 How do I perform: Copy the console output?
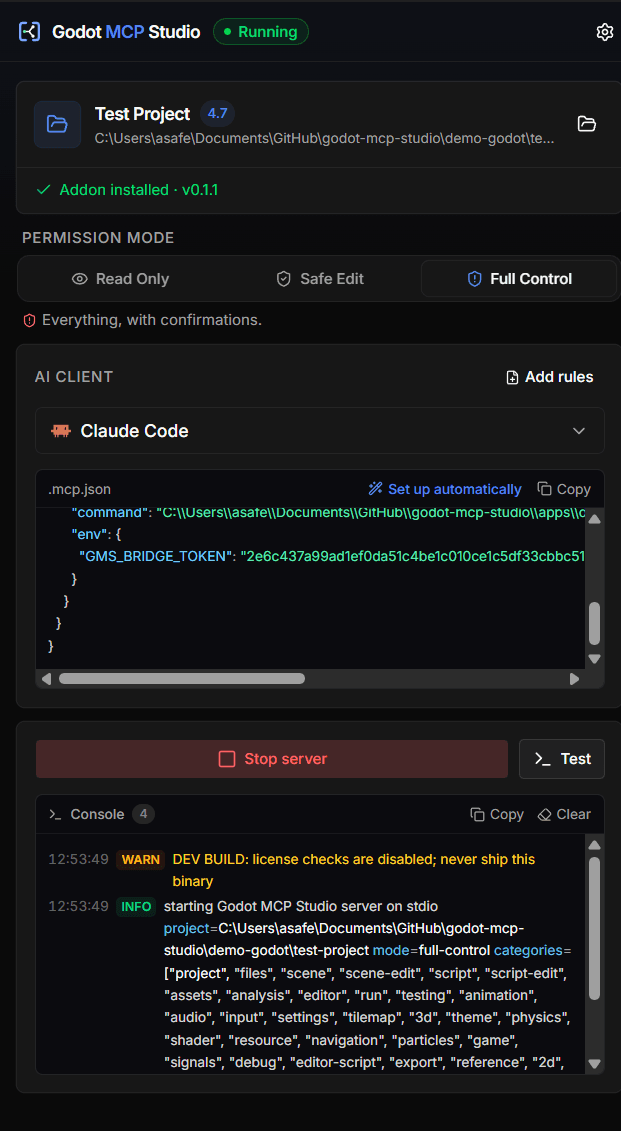[497, 814]
